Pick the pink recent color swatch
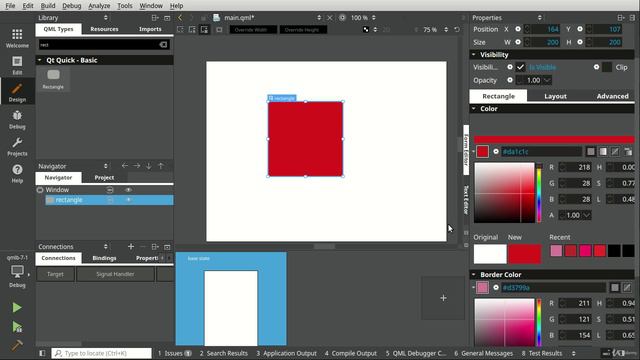Screen dimensions: 640x360 coord(556,251)
